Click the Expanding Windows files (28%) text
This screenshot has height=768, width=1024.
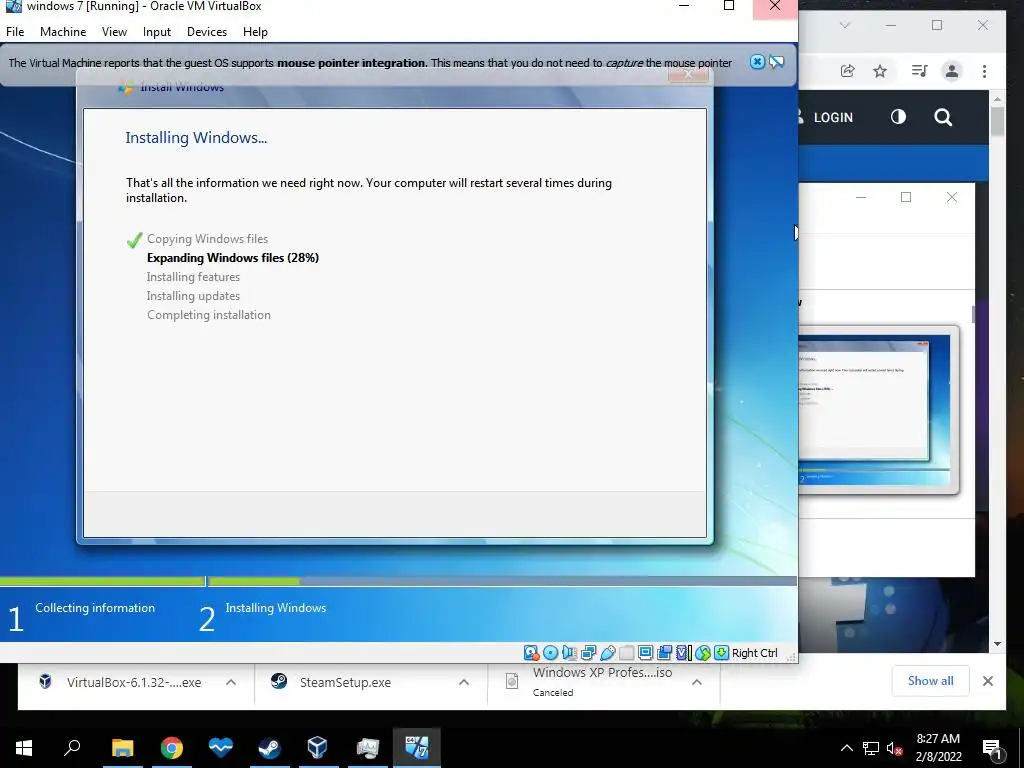[232, 258]
